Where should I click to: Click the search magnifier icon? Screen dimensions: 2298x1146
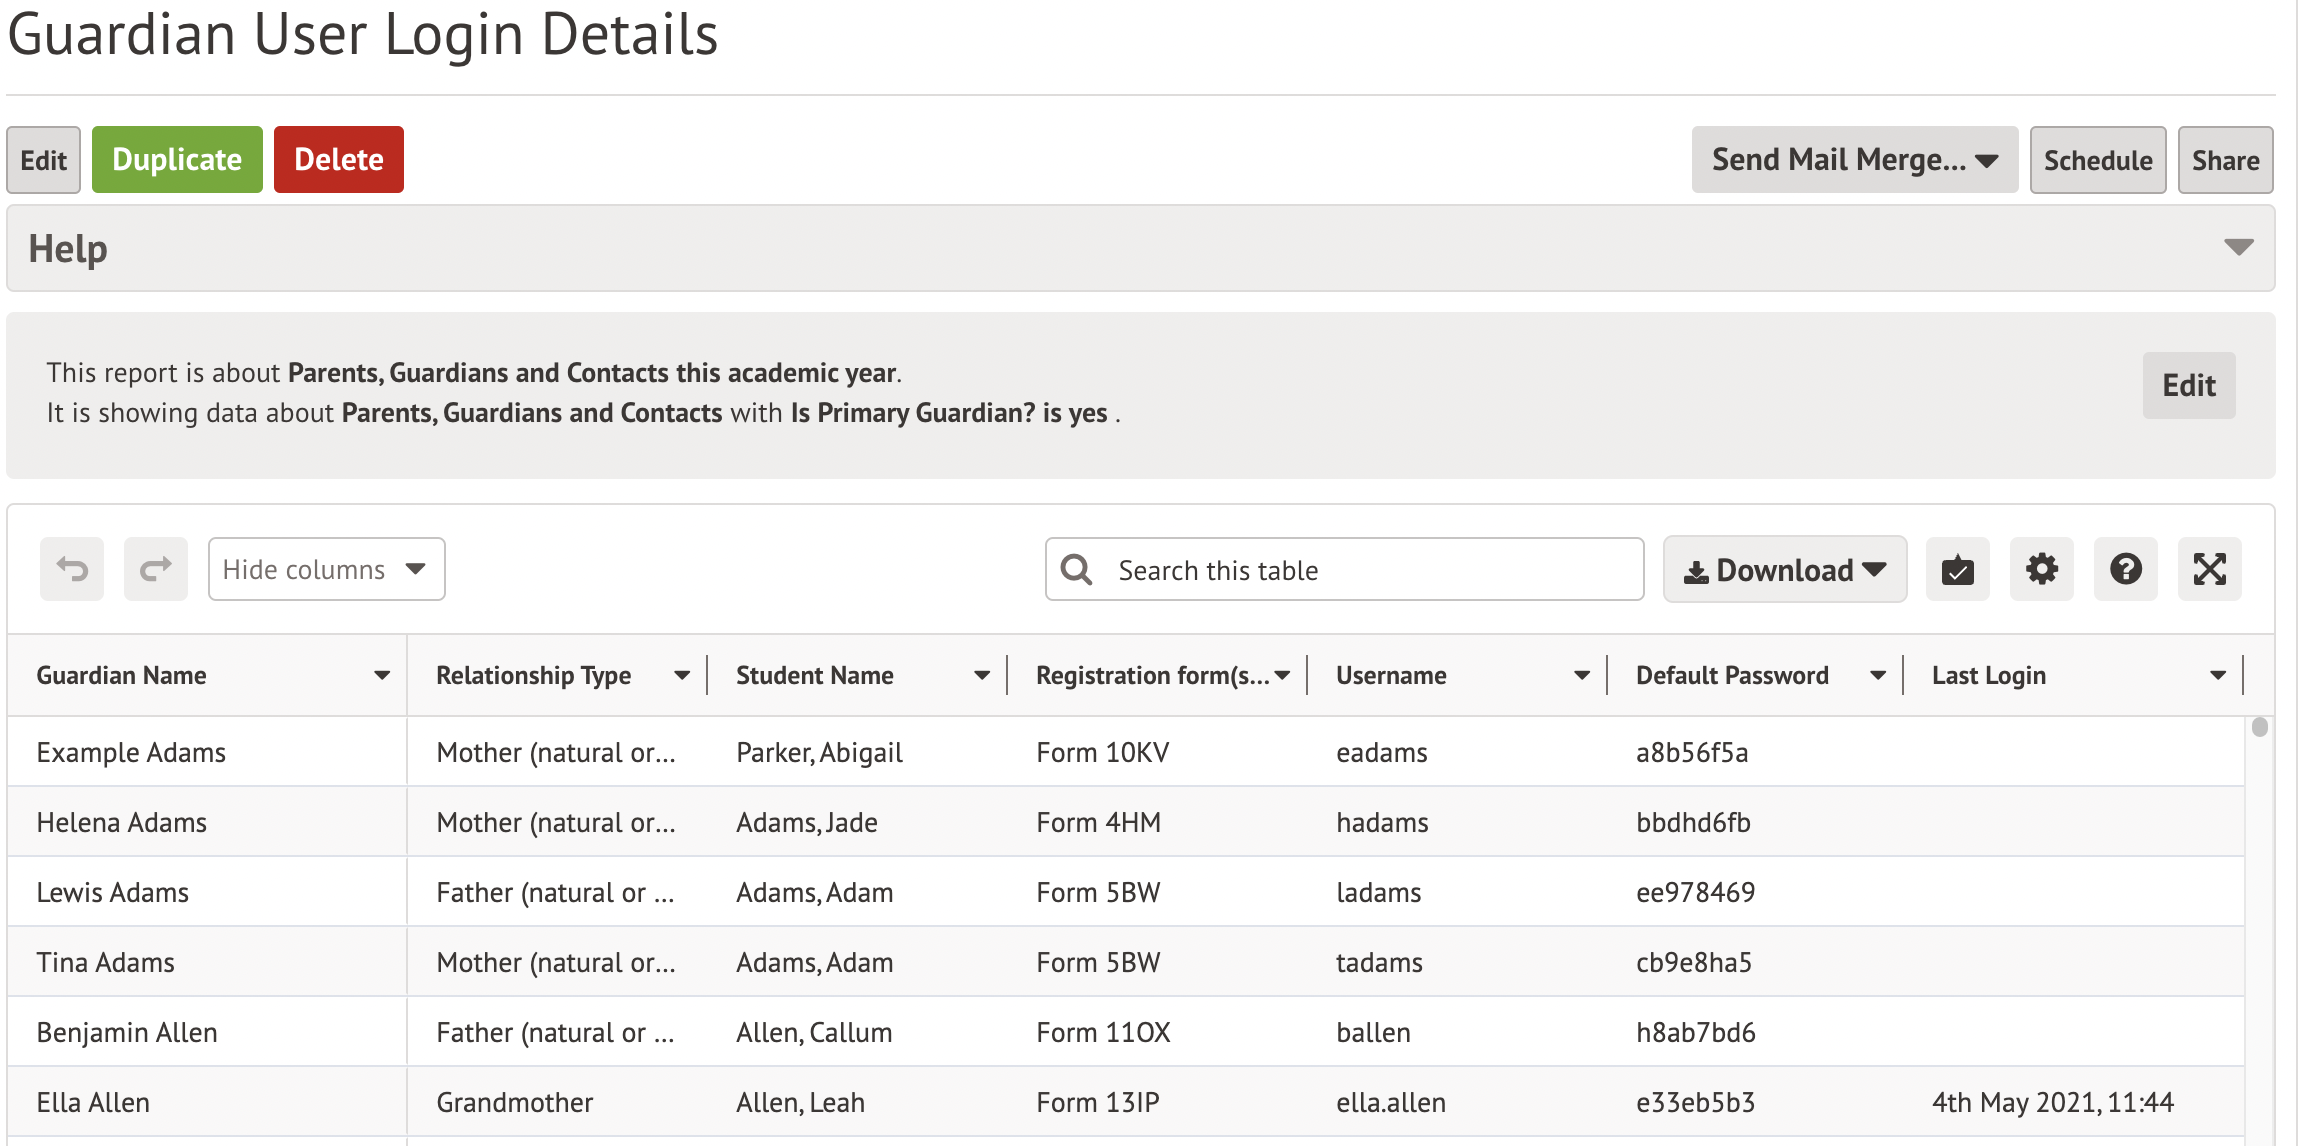click(x=1076, y=570)
